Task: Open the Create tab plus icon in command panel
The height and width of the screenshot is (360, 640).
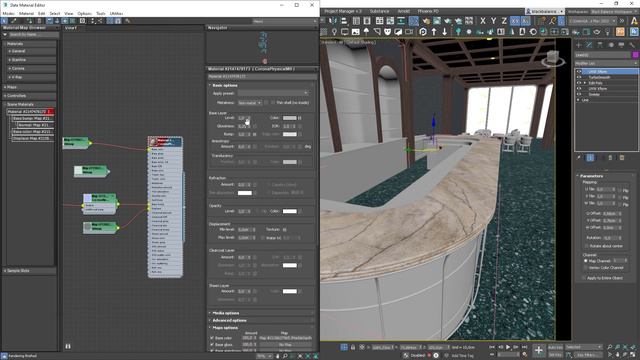Action: [578, 45]
